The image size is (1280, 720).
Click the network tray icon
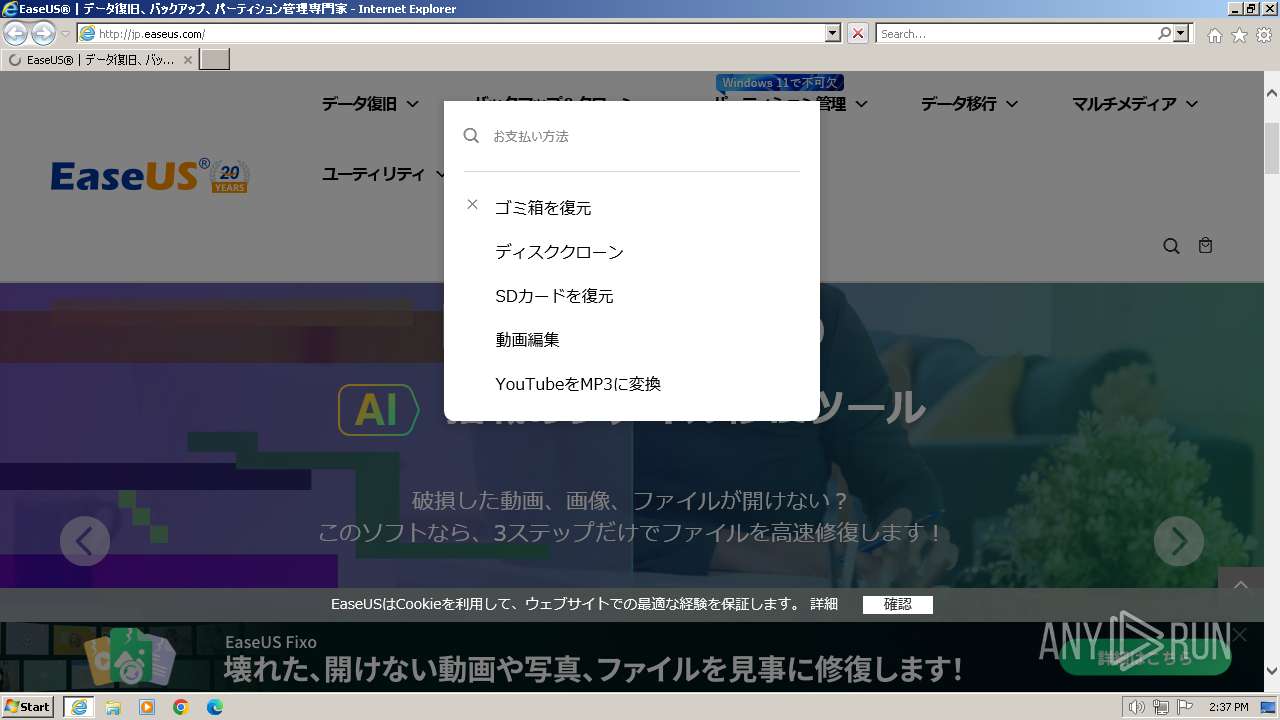[x=1161, y=707]
